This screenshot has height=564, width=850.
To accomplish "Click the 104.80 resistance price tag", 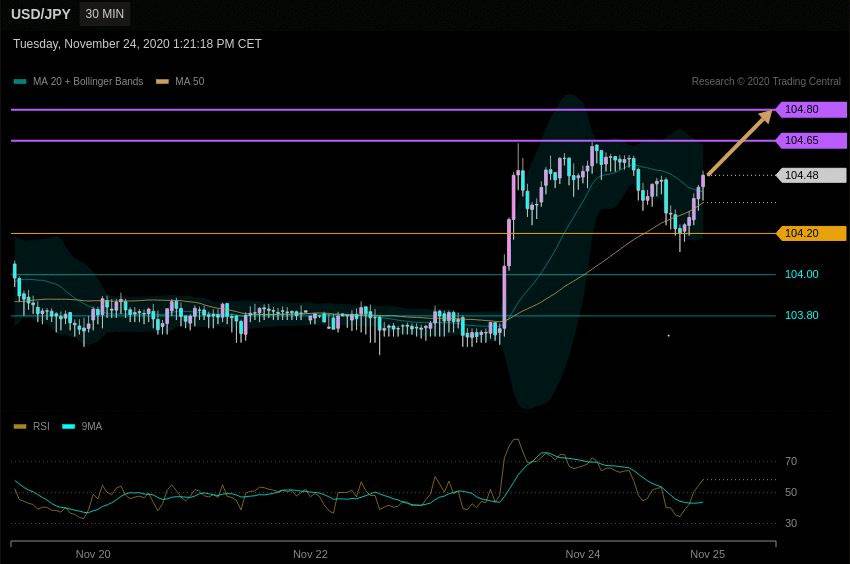I will tap(811, 110).
